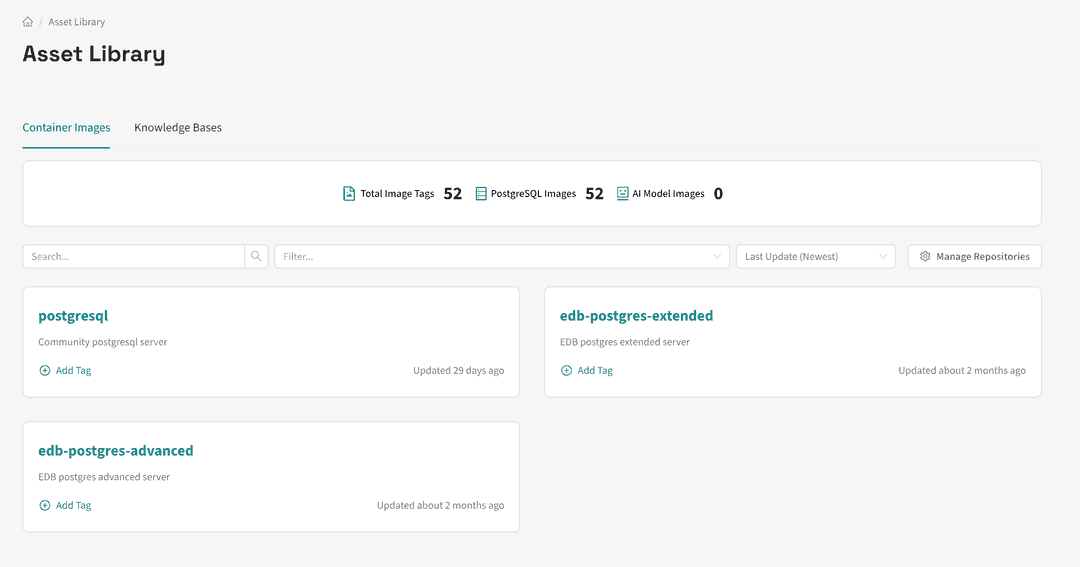Add Tag to edb-postgres-advanced image

[65, 506]
